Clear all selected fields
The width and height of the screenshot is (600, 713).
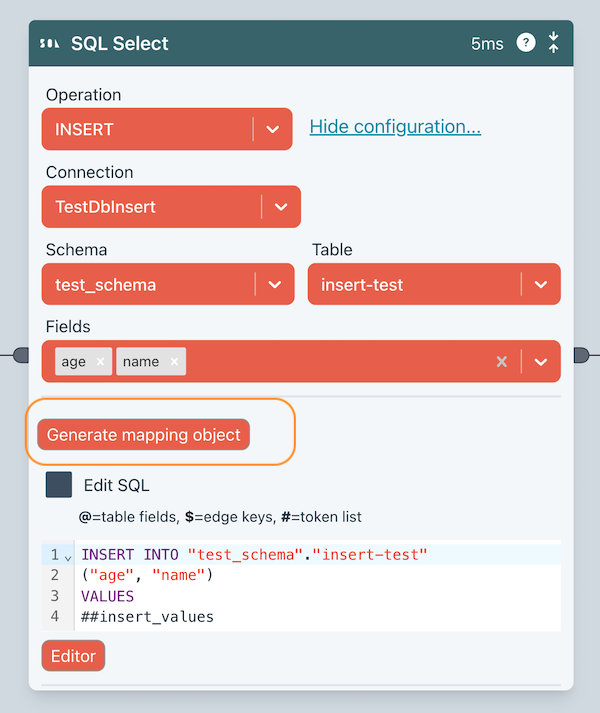click(502, 362)
